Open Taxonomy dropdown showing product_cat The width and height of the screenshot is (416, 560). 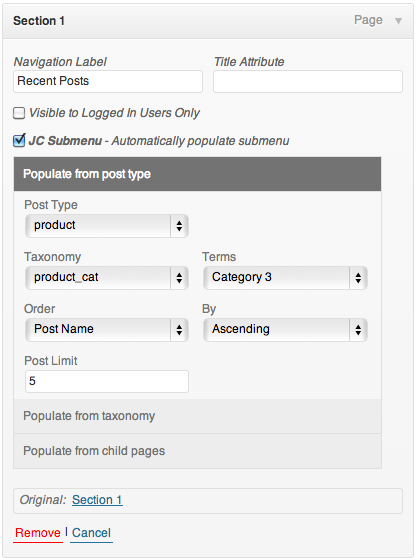point(107,278)
